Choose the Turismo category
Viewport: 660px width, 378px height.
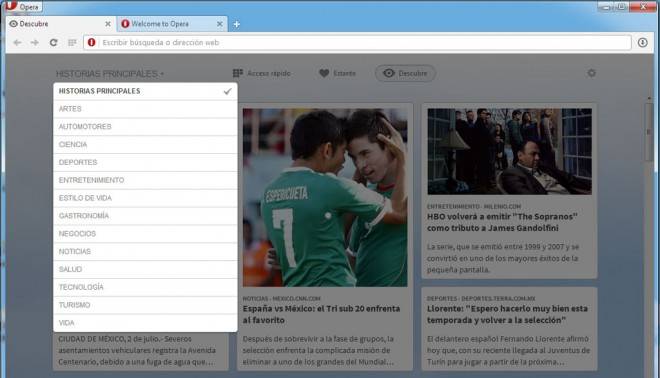pyautogui.click(x=145, y=305)
